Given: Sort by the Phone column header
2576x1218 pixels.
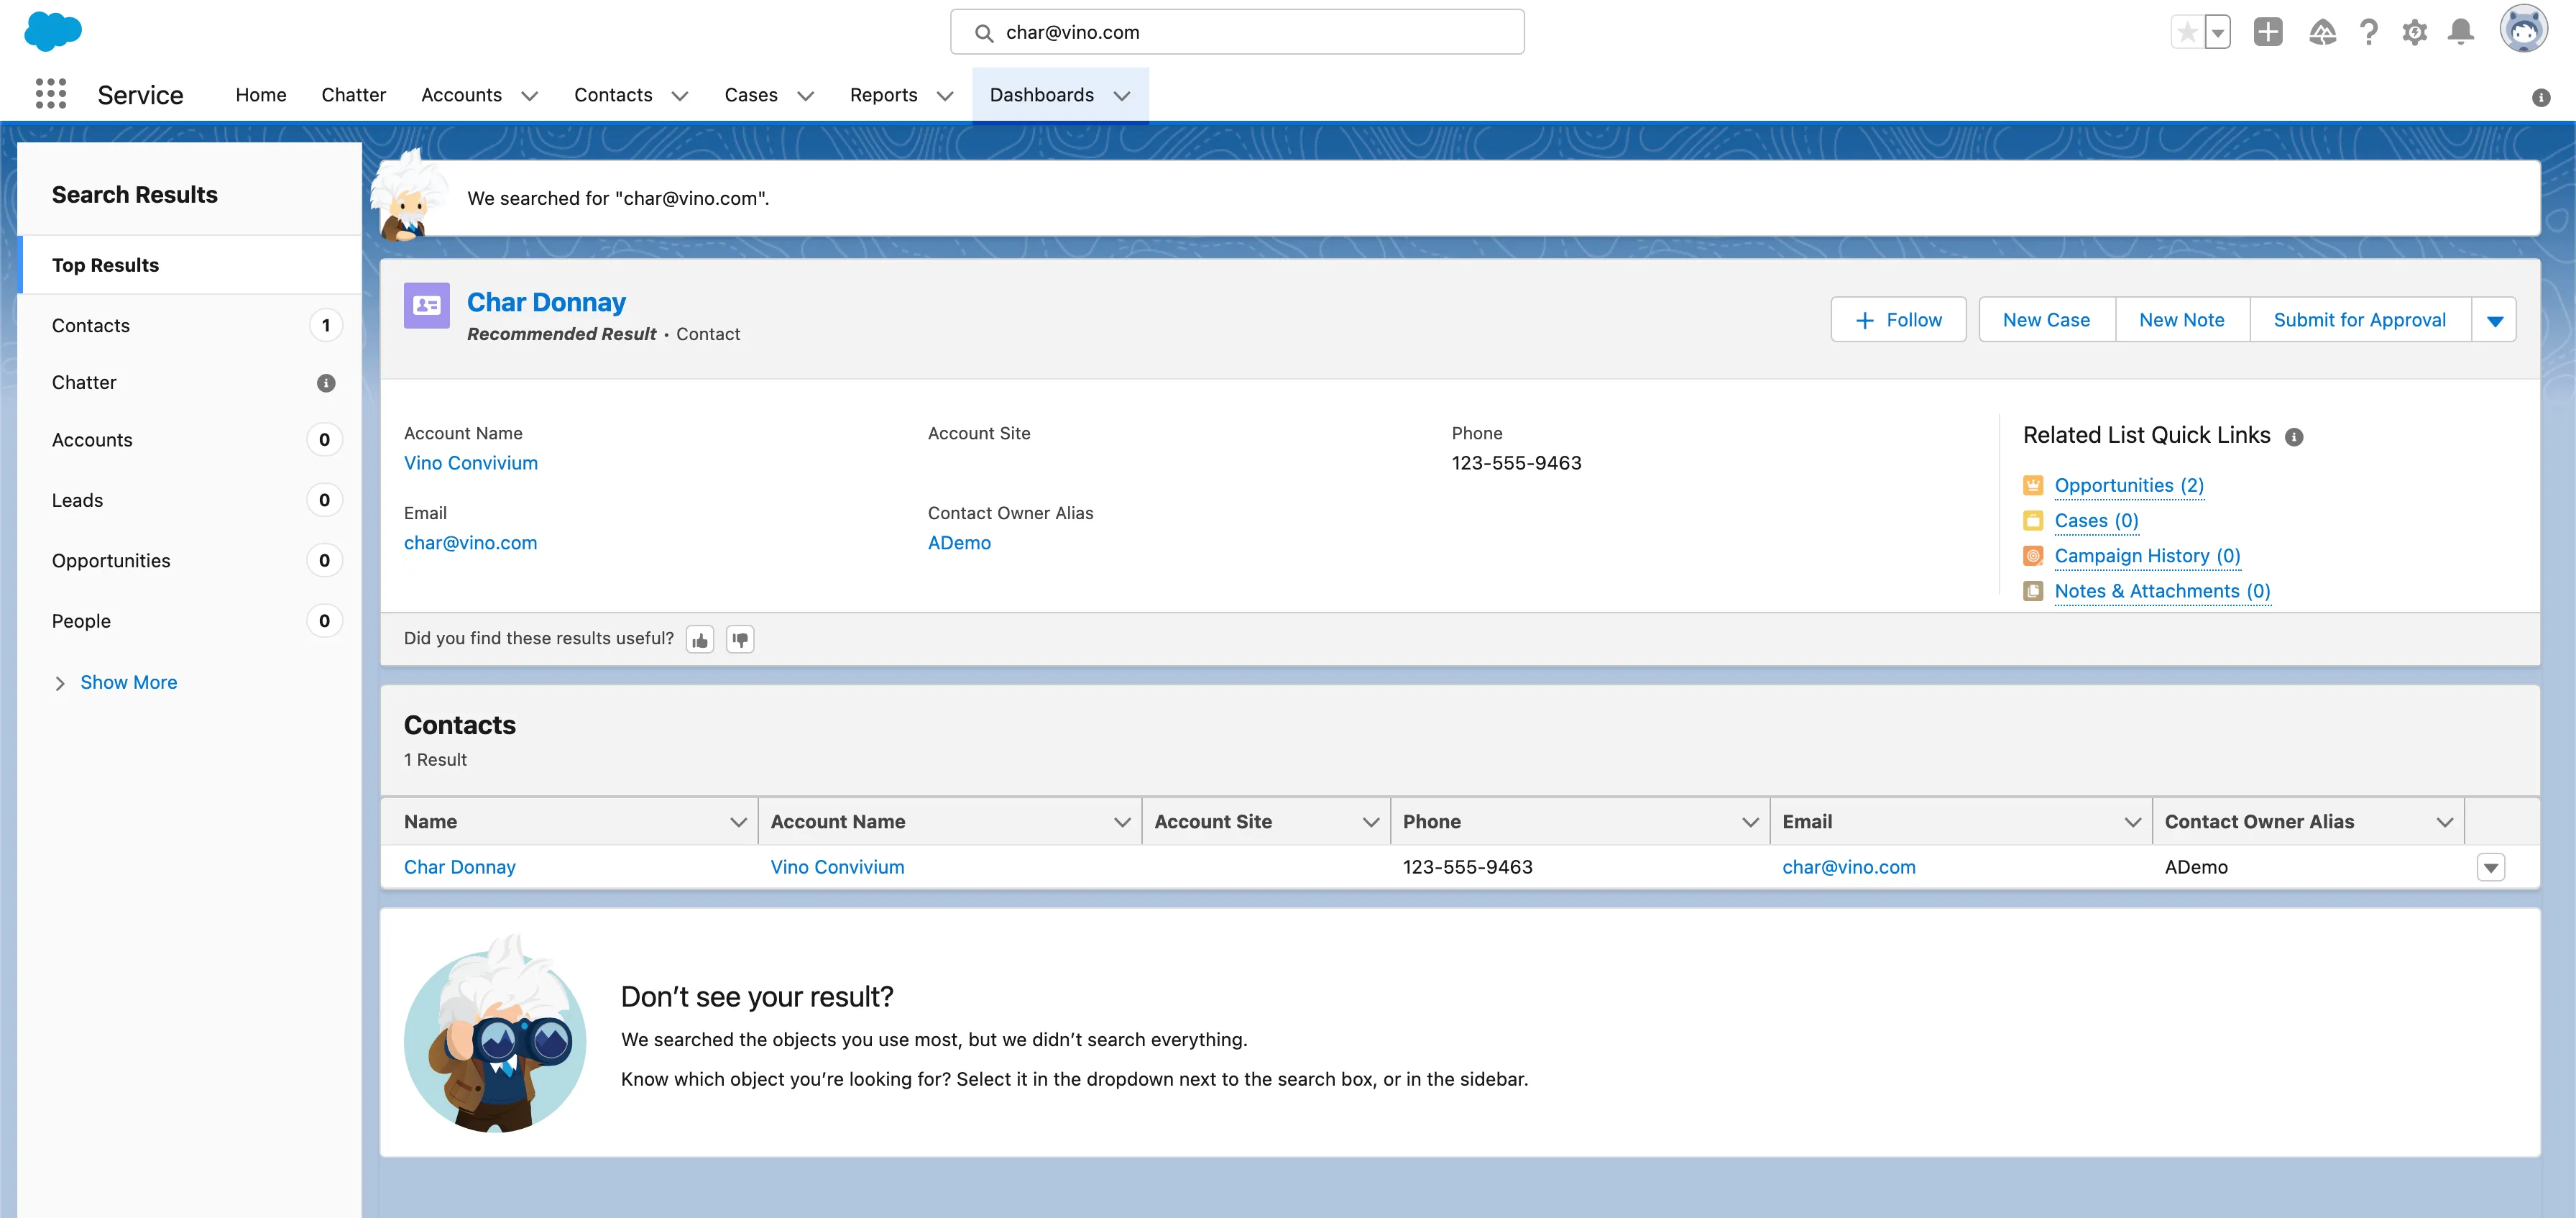Looking at the screenshot, I should (x=1579, y=822).
